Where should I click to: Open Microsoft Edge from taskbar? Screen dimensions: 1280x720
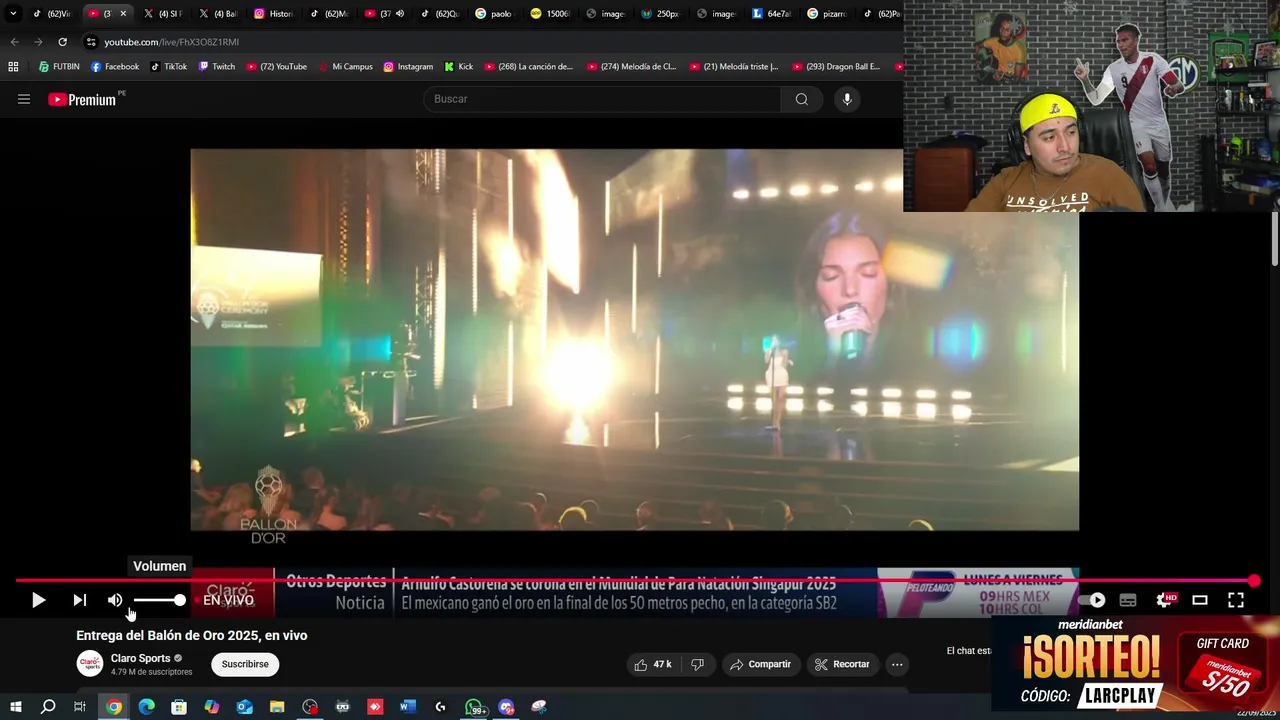(x=147, y=707)
